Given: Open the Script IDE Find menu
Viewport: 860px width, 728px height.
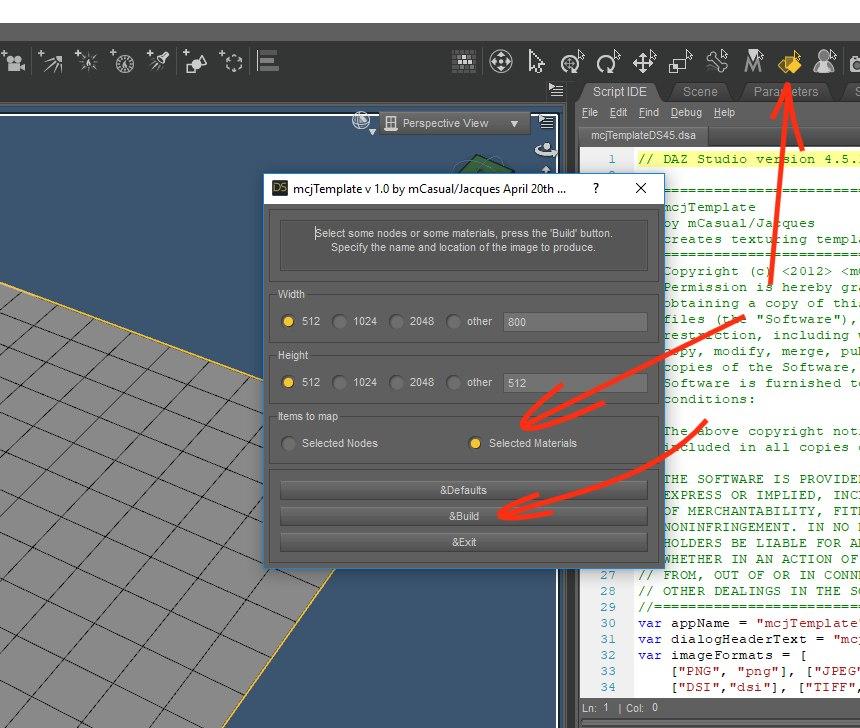Looking at the screenshot, I should (649, 112).
